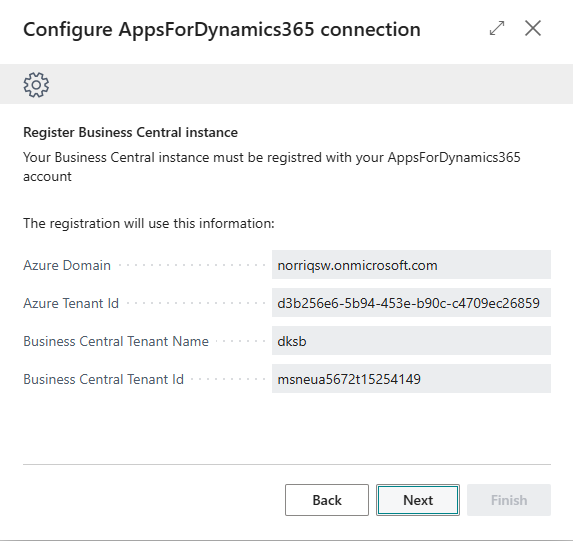The width and height of the screenshot is (573, 541).
Task: Proceed with the Next button
Action: point(418,500)
